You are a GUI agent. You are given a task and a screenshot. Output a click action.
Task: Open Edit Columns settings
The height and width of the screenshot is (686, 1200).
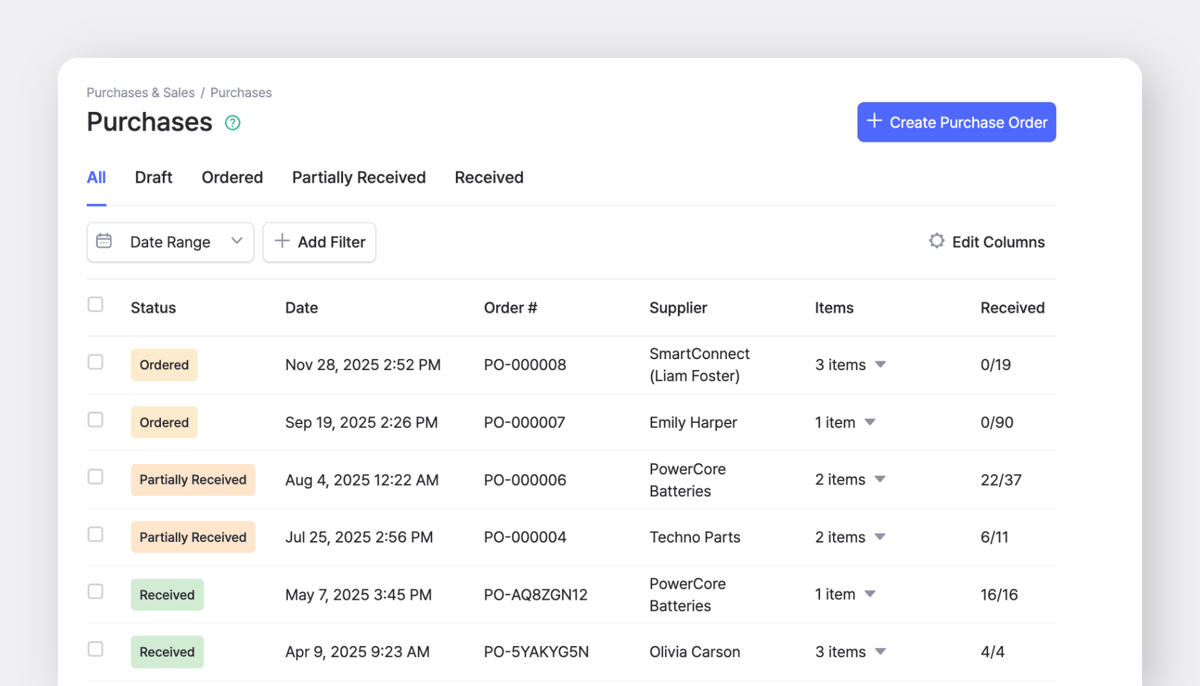pos(999,241)
